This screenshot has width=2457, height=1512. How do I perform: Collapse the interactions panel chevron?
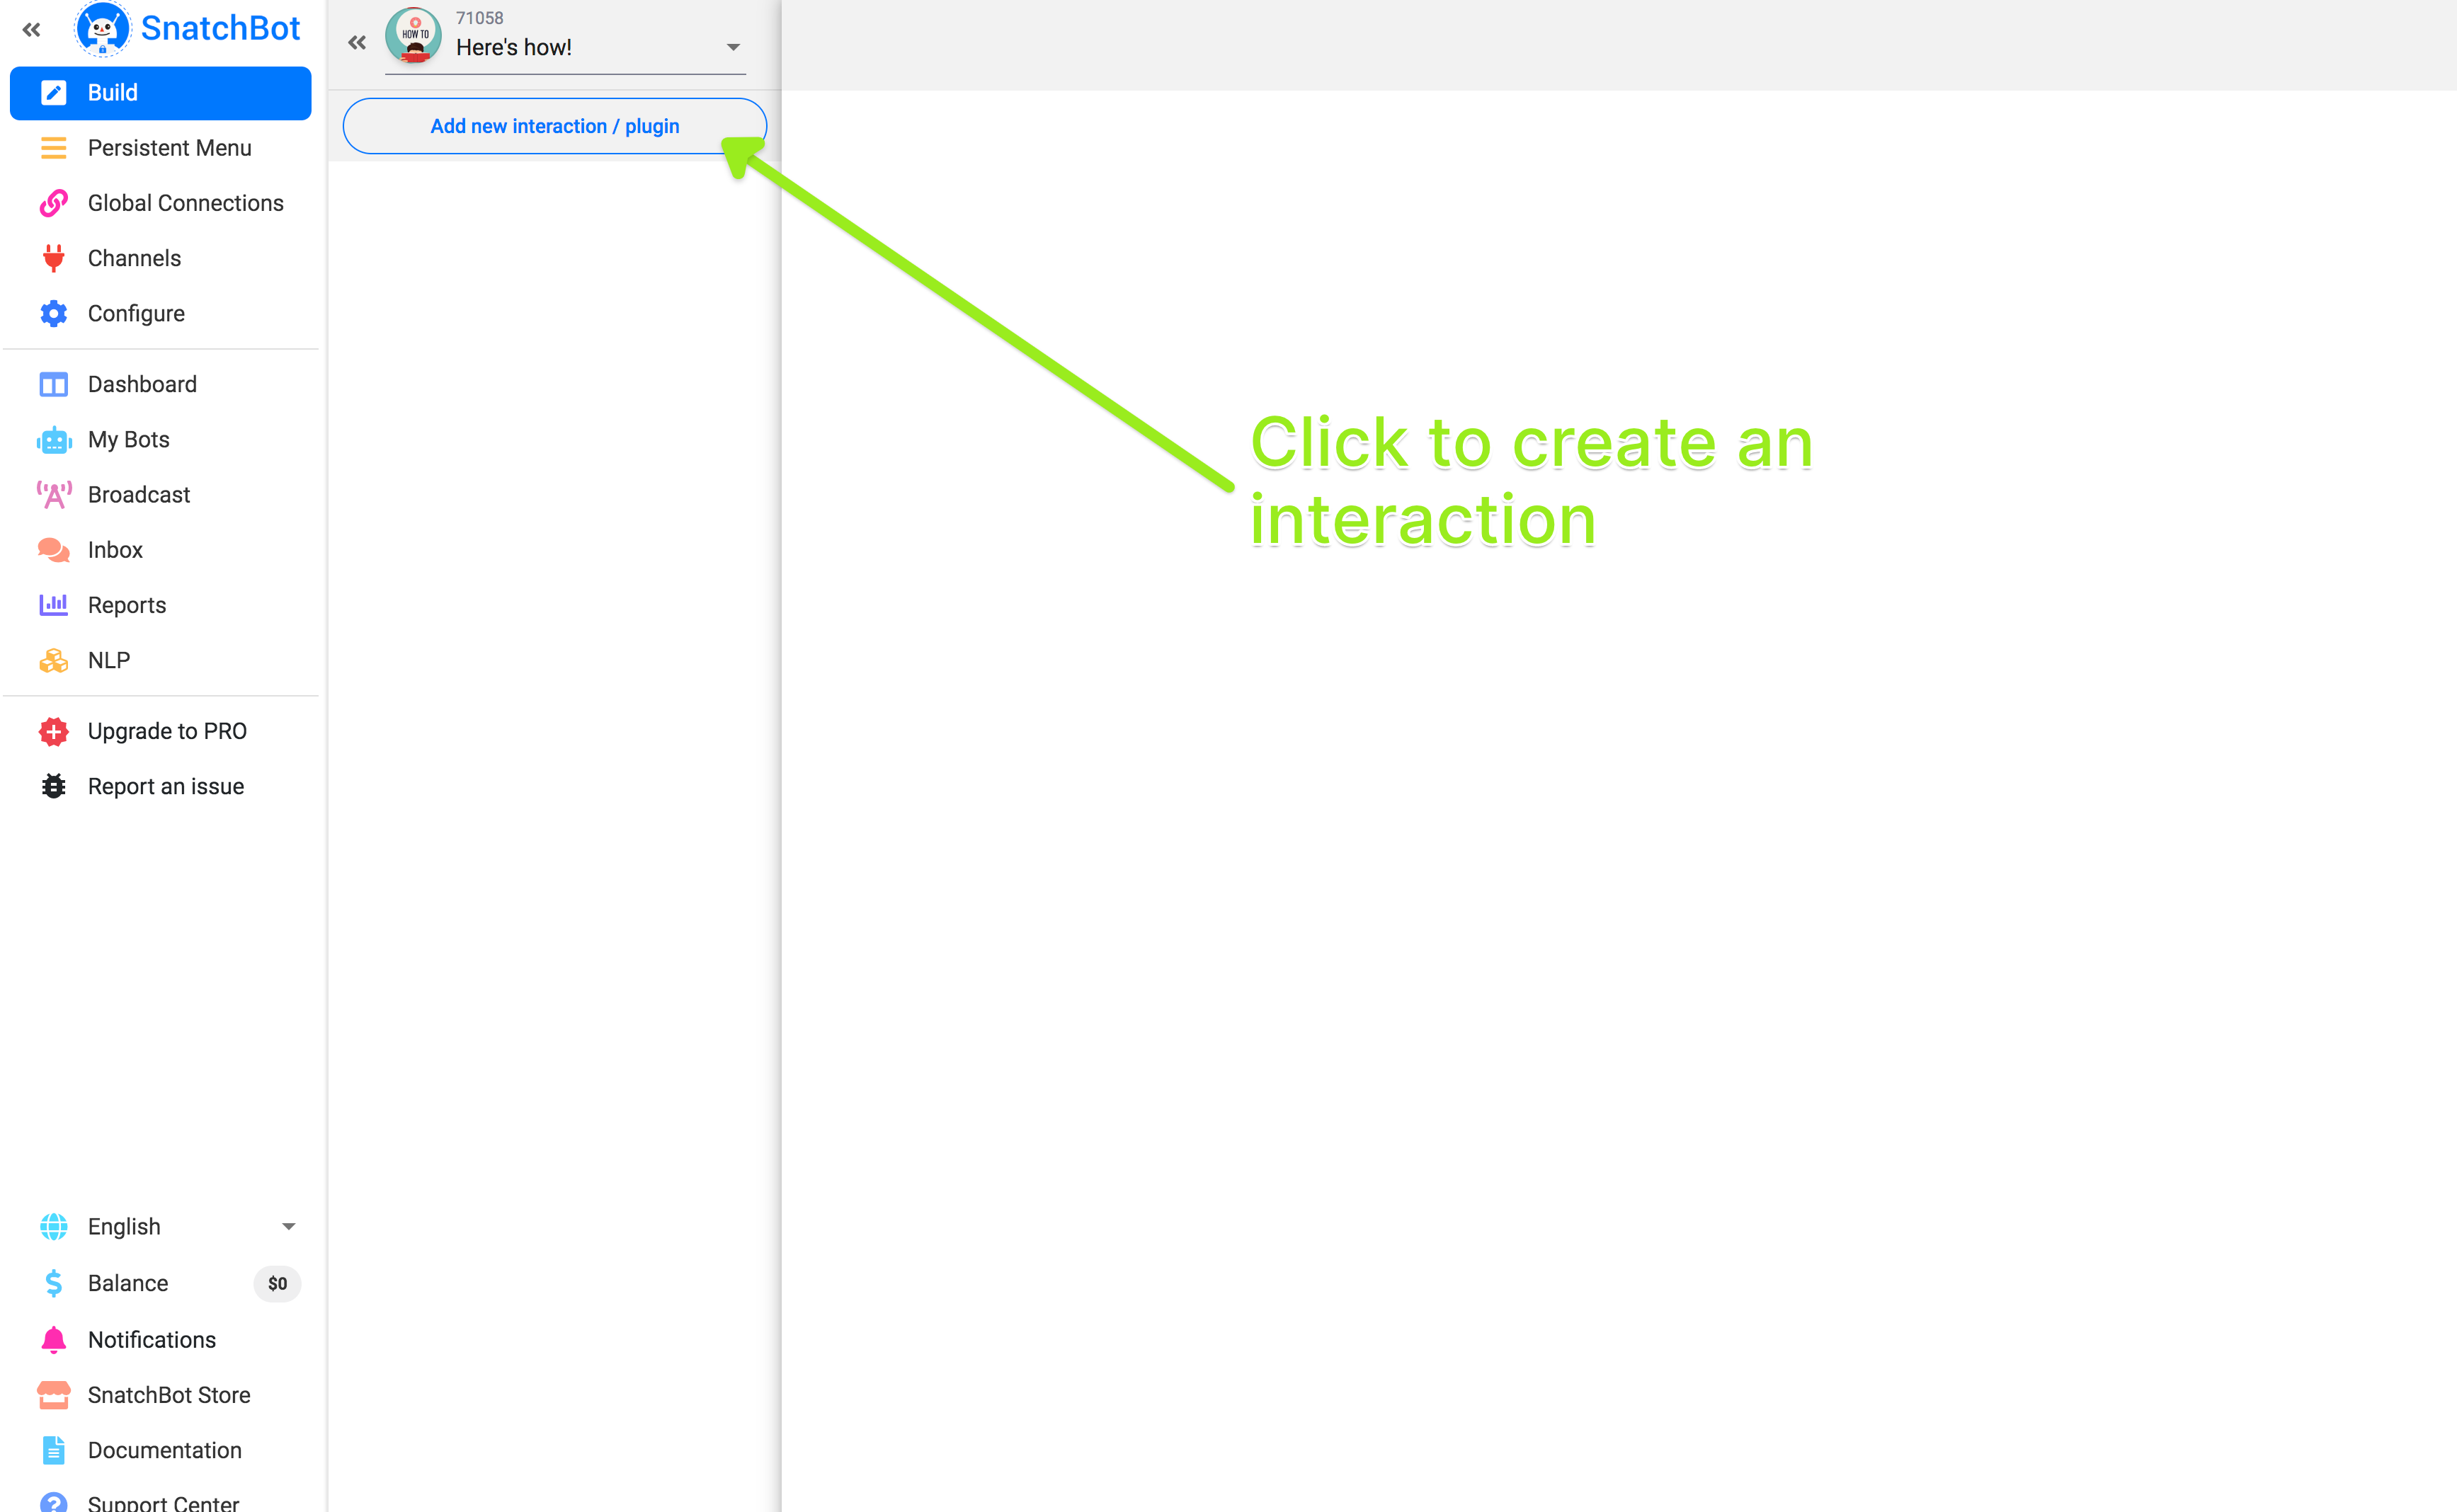357,43
